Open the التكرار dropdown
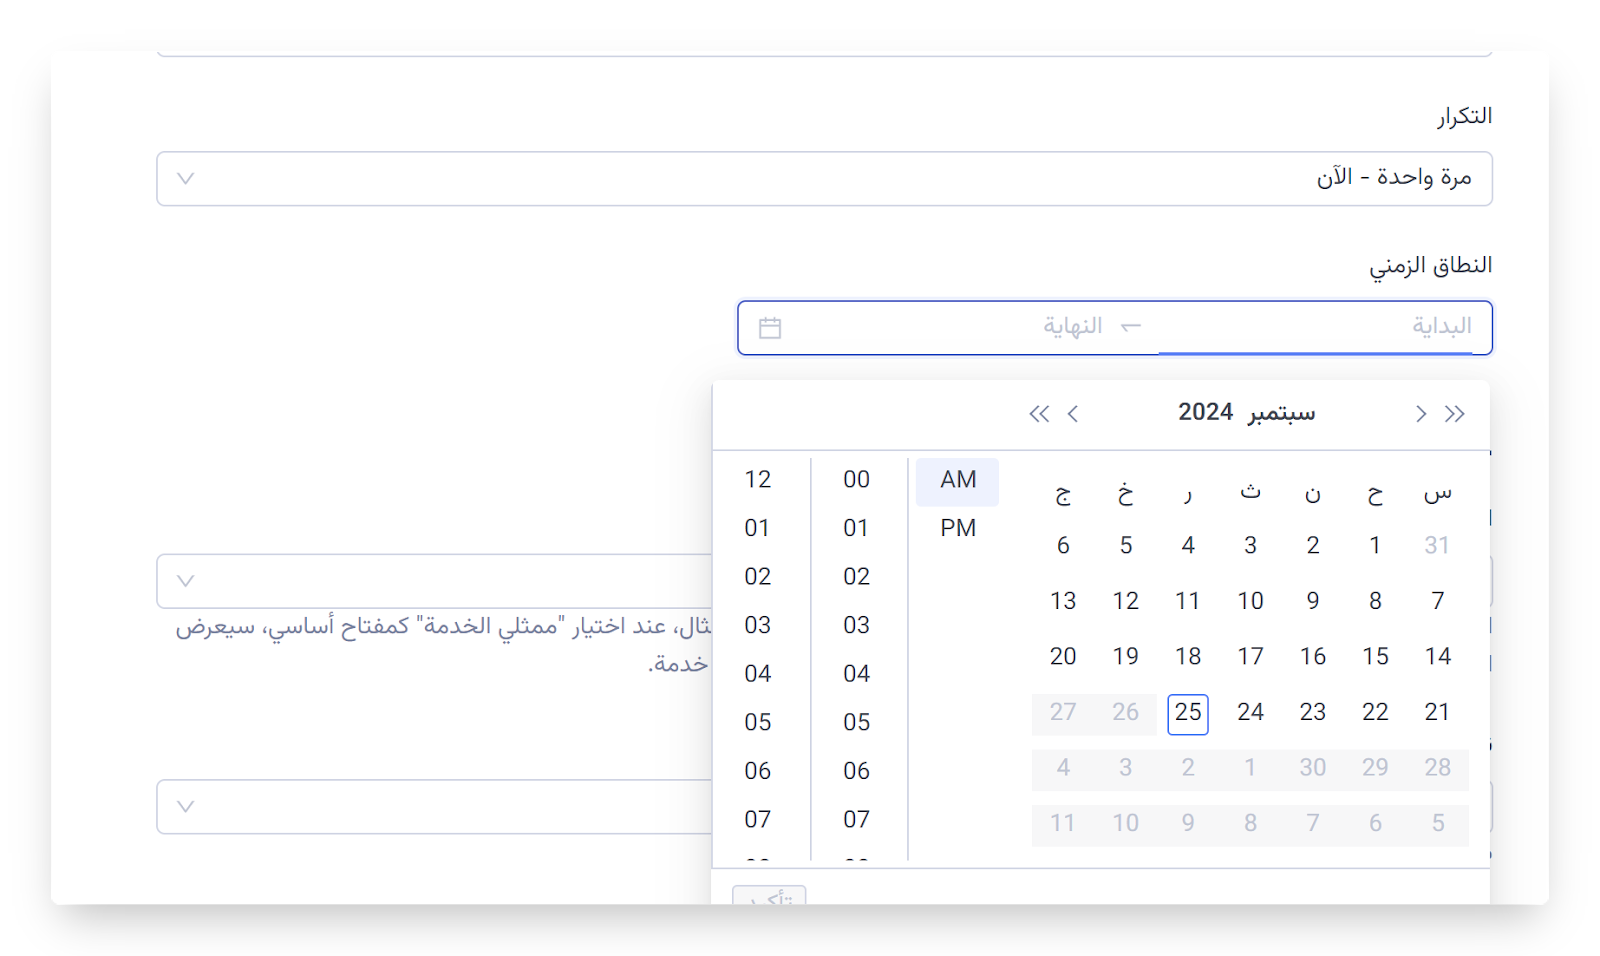This screenshot has height=956, width=1600. click(x=824, y=179)
